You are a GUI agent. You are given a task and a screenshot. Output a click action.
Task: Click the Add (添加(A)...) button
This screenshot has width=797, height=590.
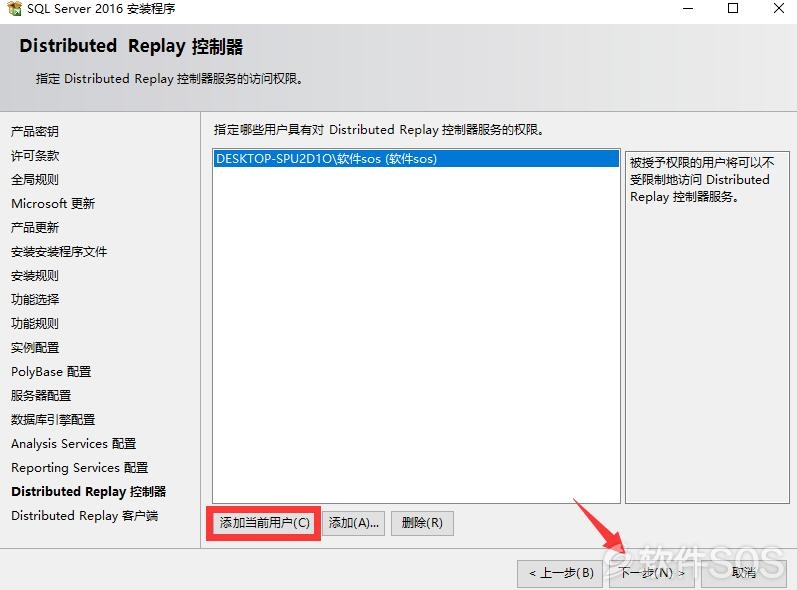pos(354,523)
